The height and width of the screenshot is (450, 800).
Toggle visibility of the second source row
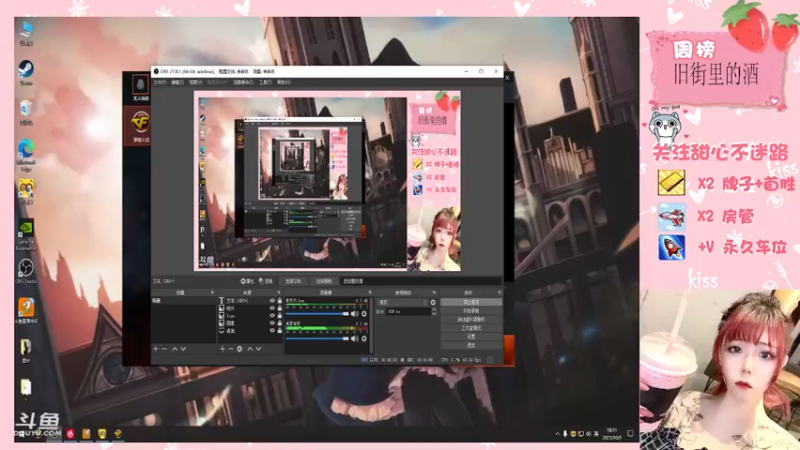272,308
